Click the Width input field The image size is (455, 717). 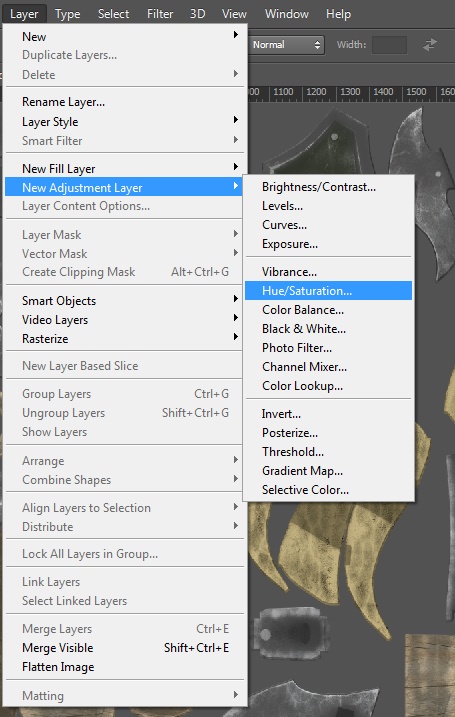click(389, 45)
